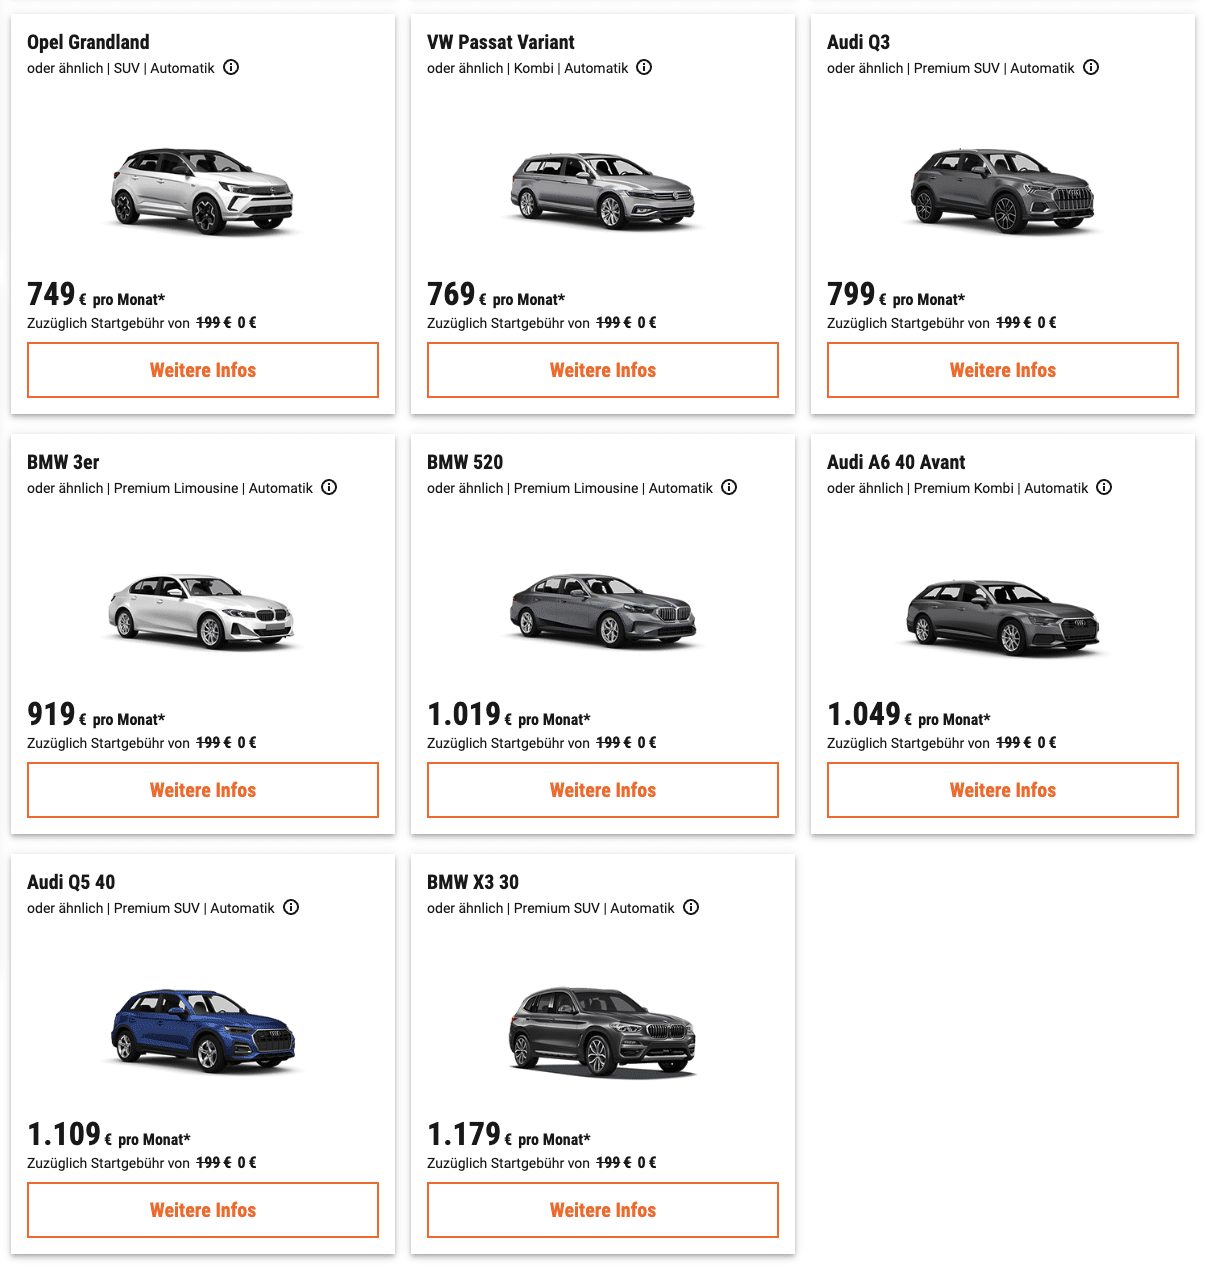Open Weitere Infos for VW Passat Variant
This screenshot has height=1270, width=1228.
coord(603,370)
